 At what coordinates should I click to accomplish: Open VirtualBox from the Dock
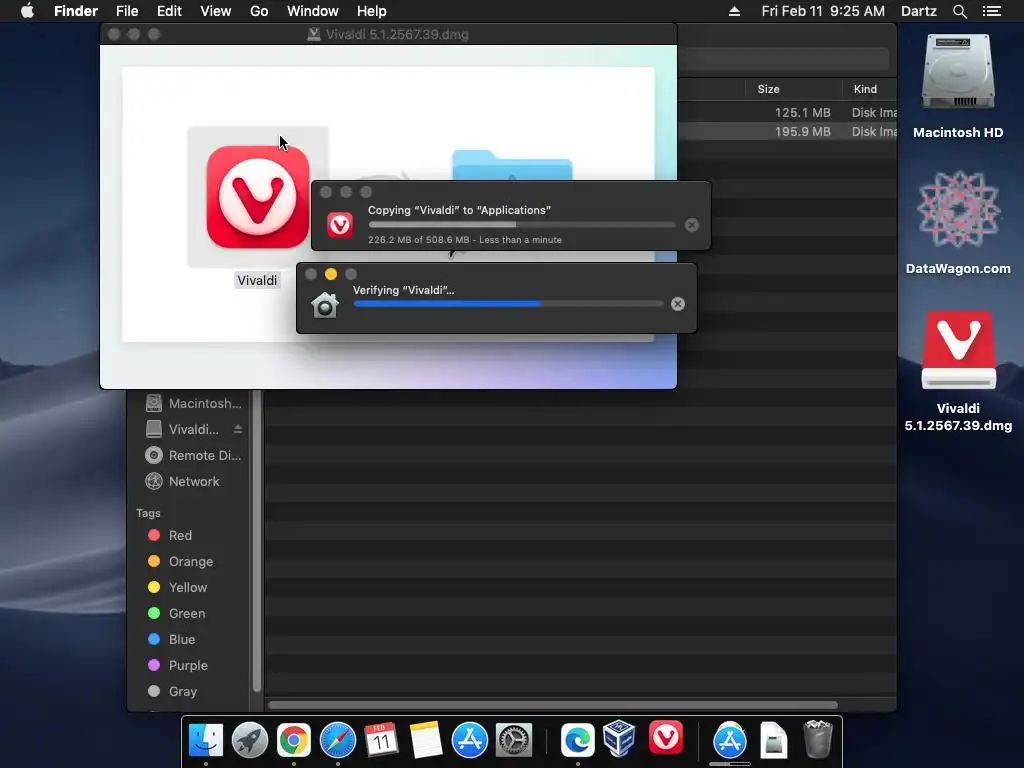[x=619, y=738]
